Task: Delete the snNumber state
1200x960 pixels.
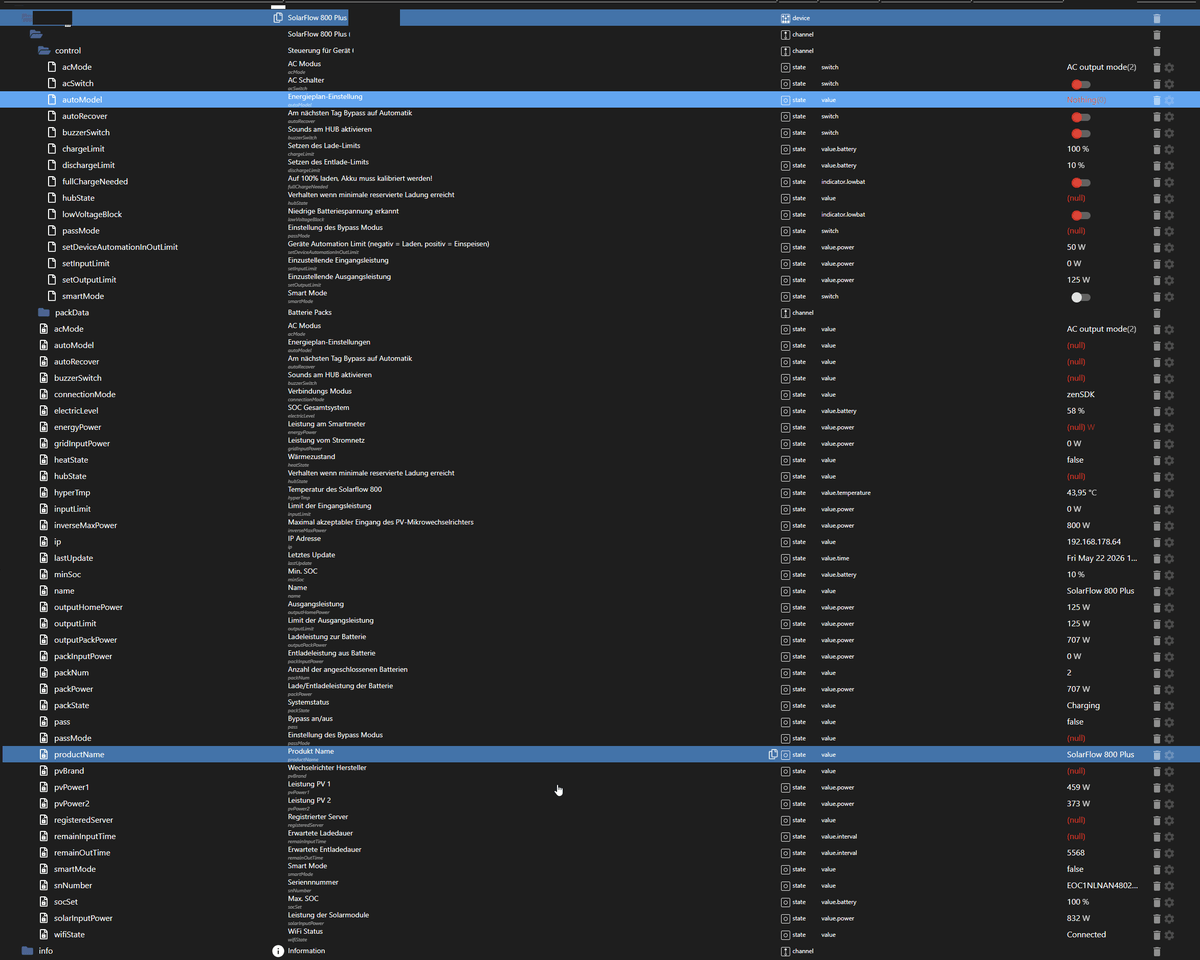Action: [x=1157, y=886]
